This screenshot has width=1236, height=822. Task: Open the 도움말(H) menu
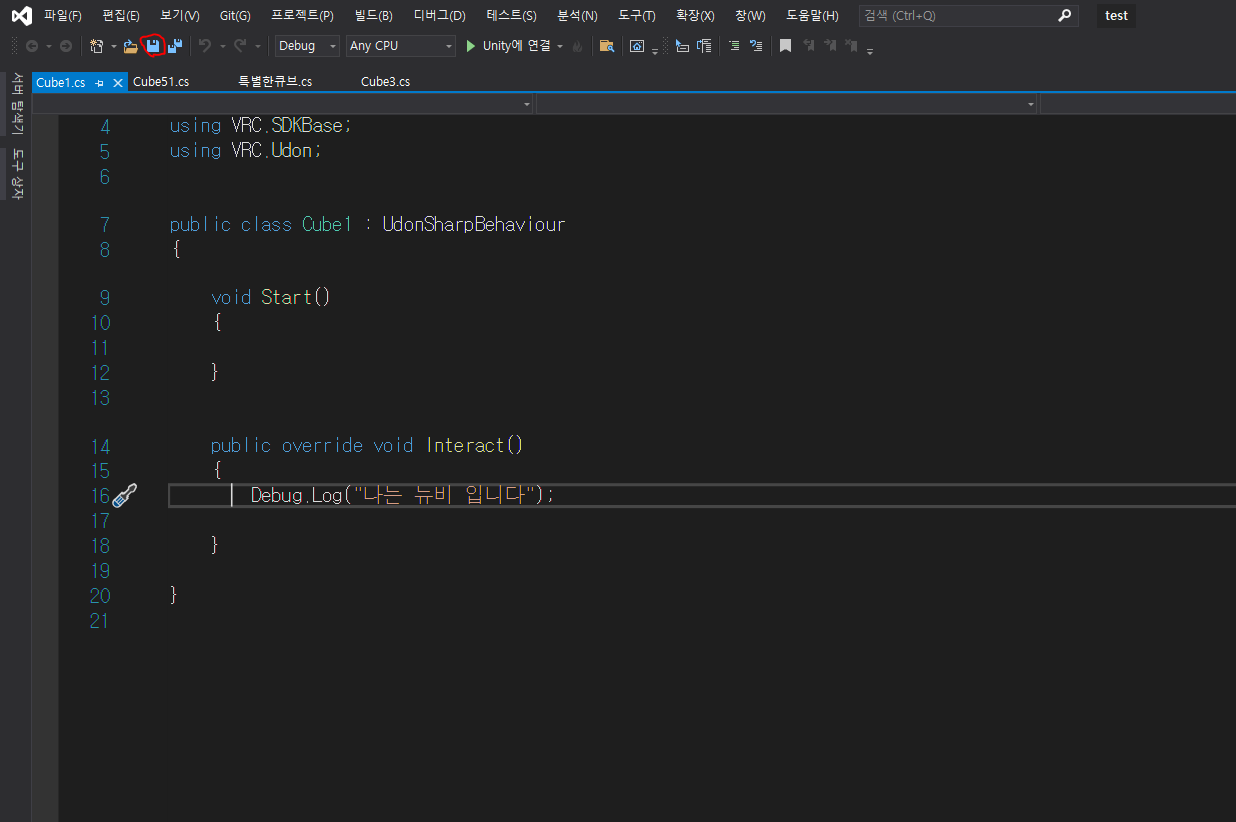click(812, 16)
